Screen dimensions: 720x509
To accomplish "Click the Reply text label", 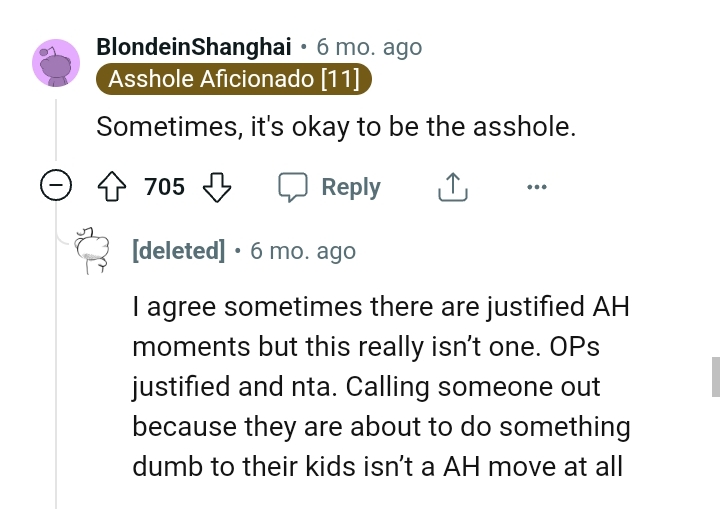I will pyautogui.click(x=351, y=187).
